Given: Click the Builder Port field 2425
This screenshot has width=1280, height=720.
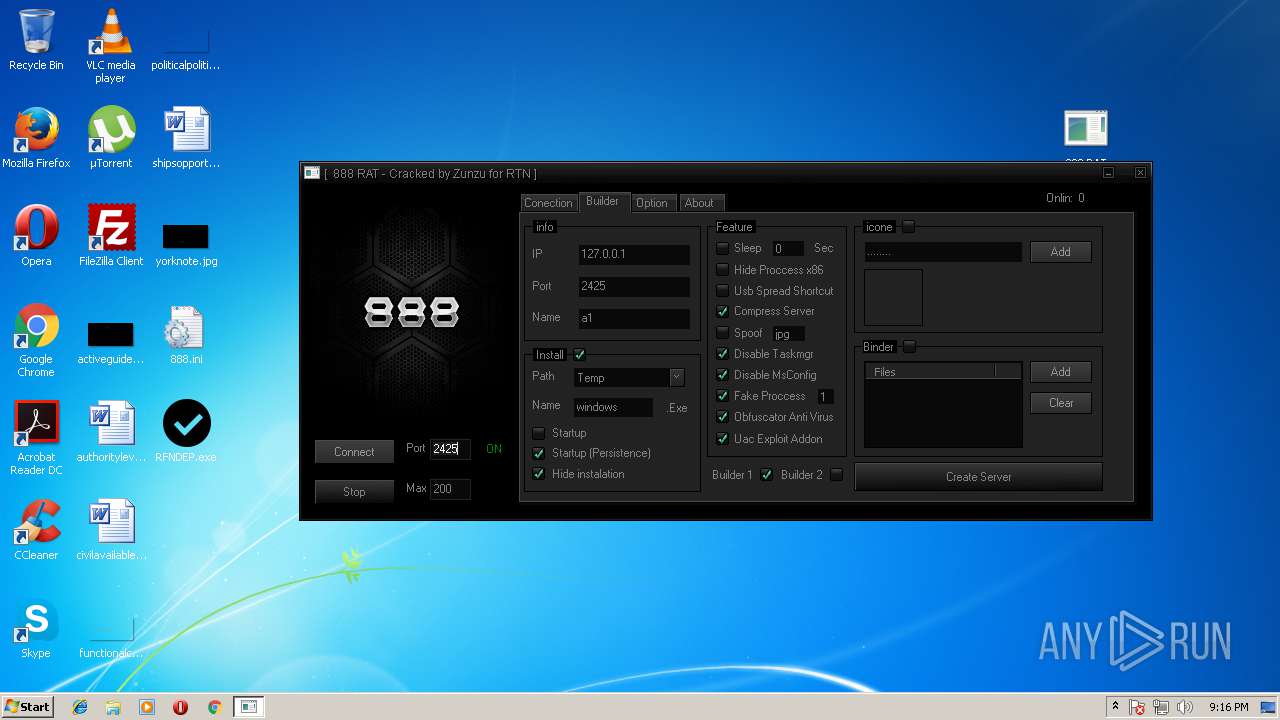Looking at the screenshot, I should (x=634, y=286).
